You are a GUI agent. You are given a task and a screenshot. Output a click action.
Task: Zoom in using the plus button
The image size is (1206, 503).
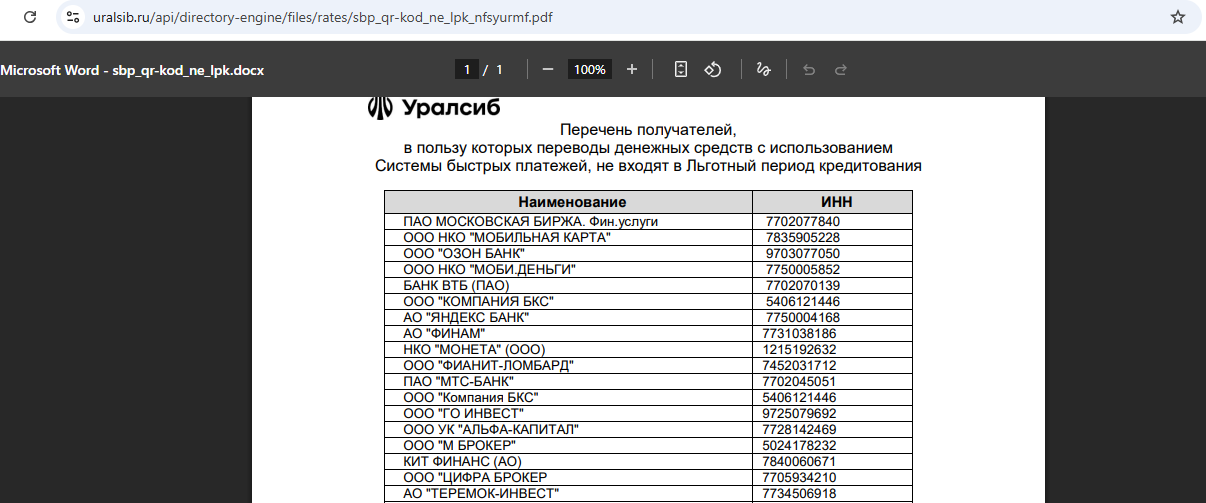(632, 70)
